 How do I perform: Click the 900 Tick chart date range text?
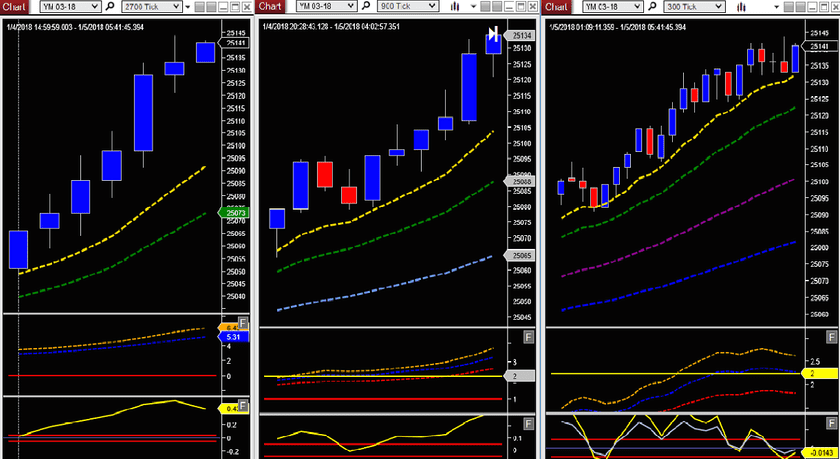point(331,27)
